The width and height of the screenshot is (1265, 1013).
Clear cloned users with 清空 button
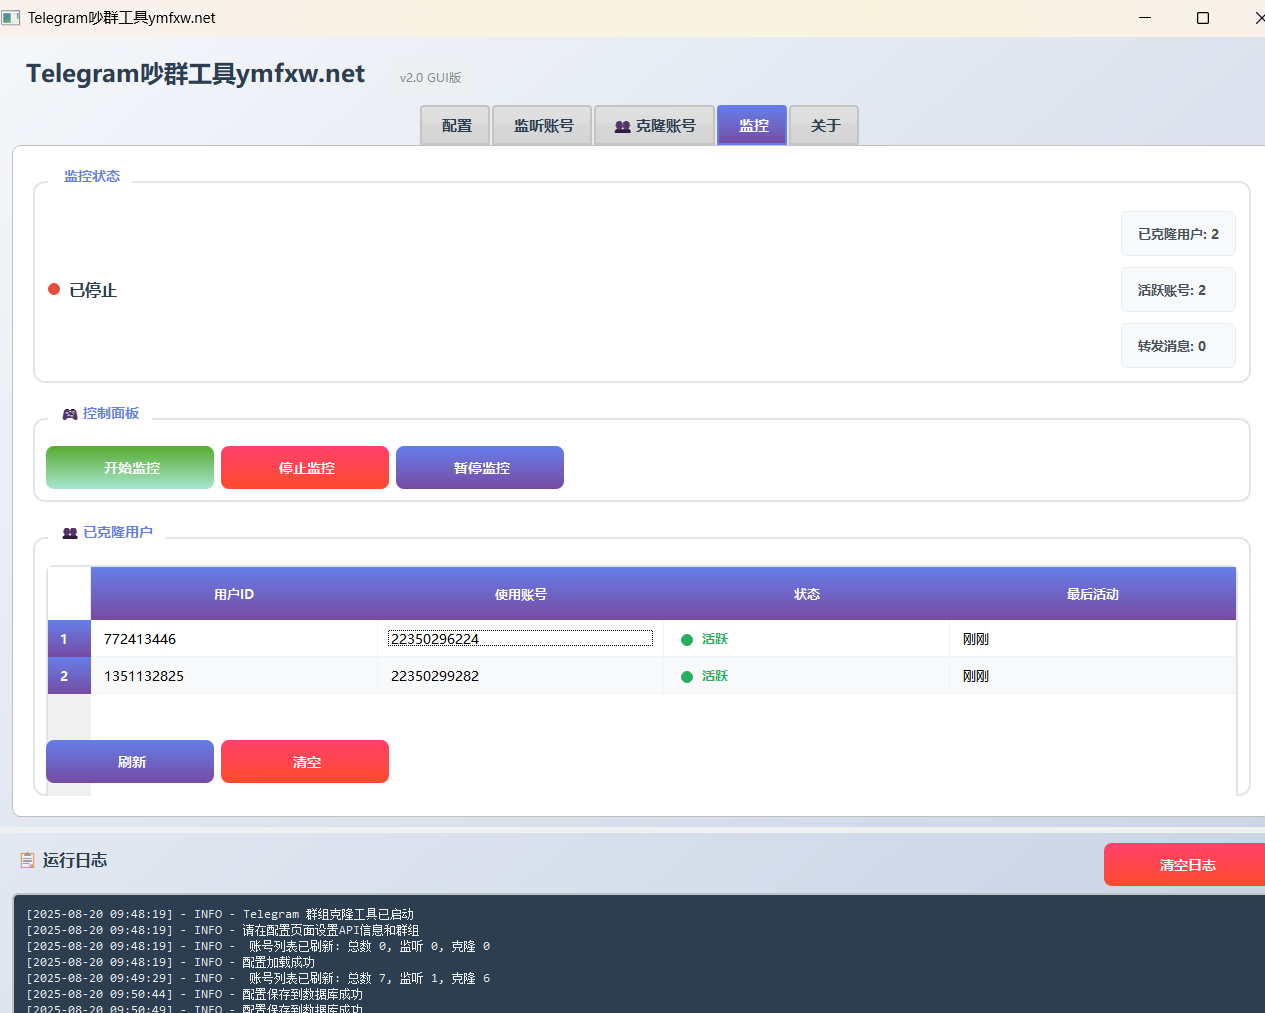[x=305, y=762]
